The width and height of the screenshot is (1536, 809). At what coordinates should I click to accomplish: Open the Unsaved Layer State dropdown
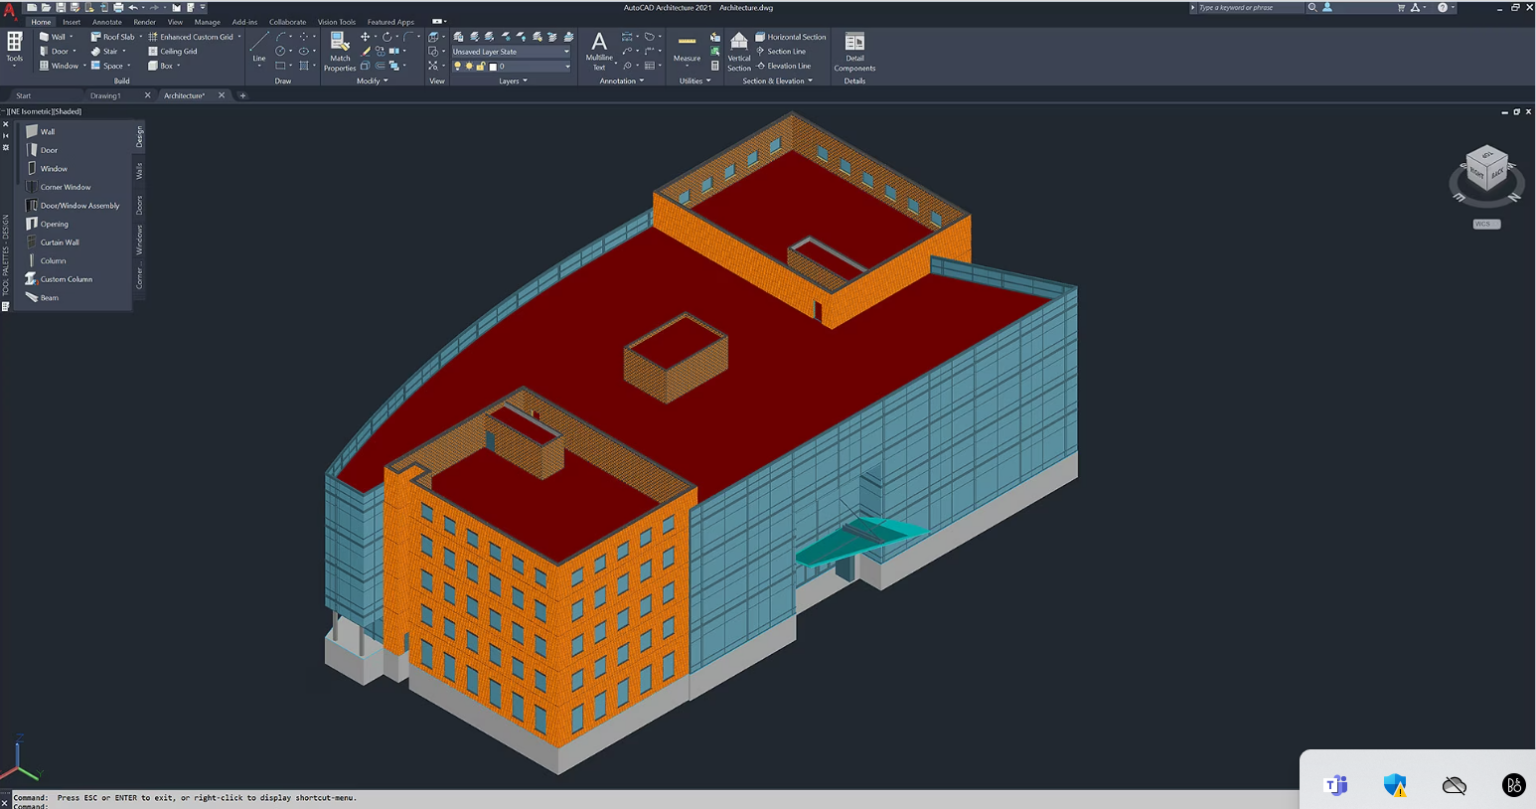(x=511, y=51)
